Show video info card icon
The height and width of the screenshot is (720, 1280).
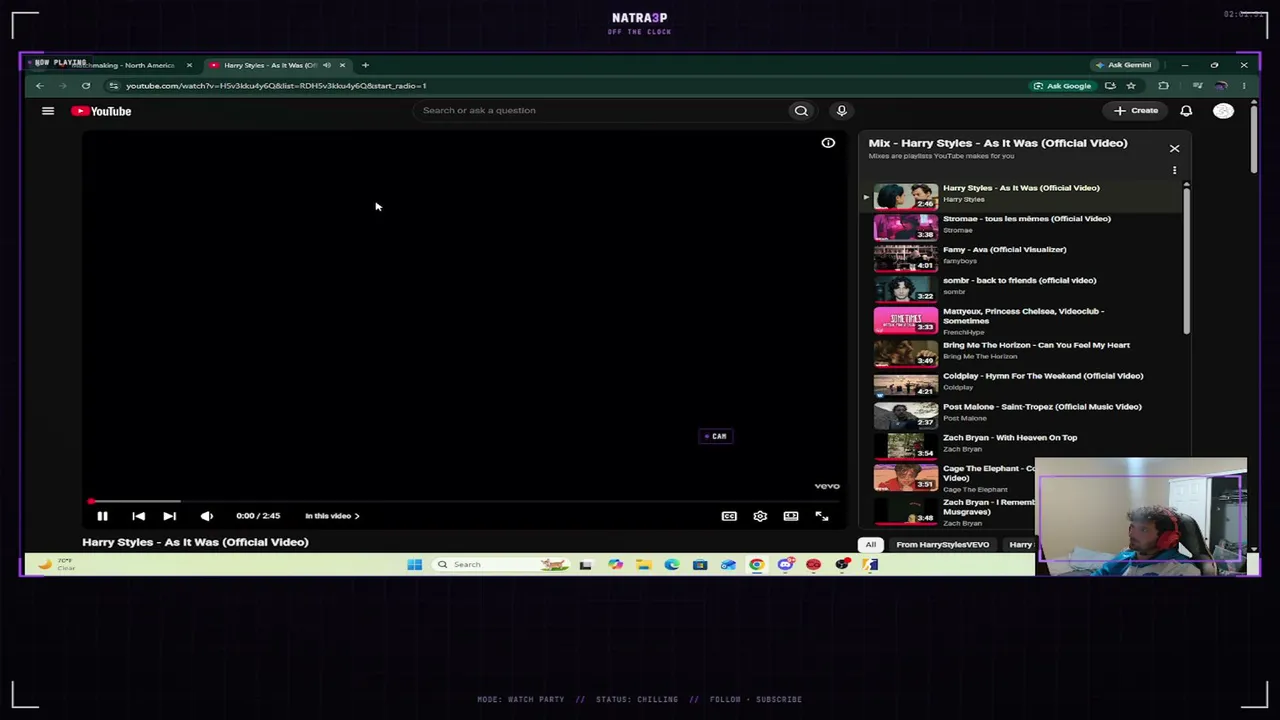[x=828, y=143]
